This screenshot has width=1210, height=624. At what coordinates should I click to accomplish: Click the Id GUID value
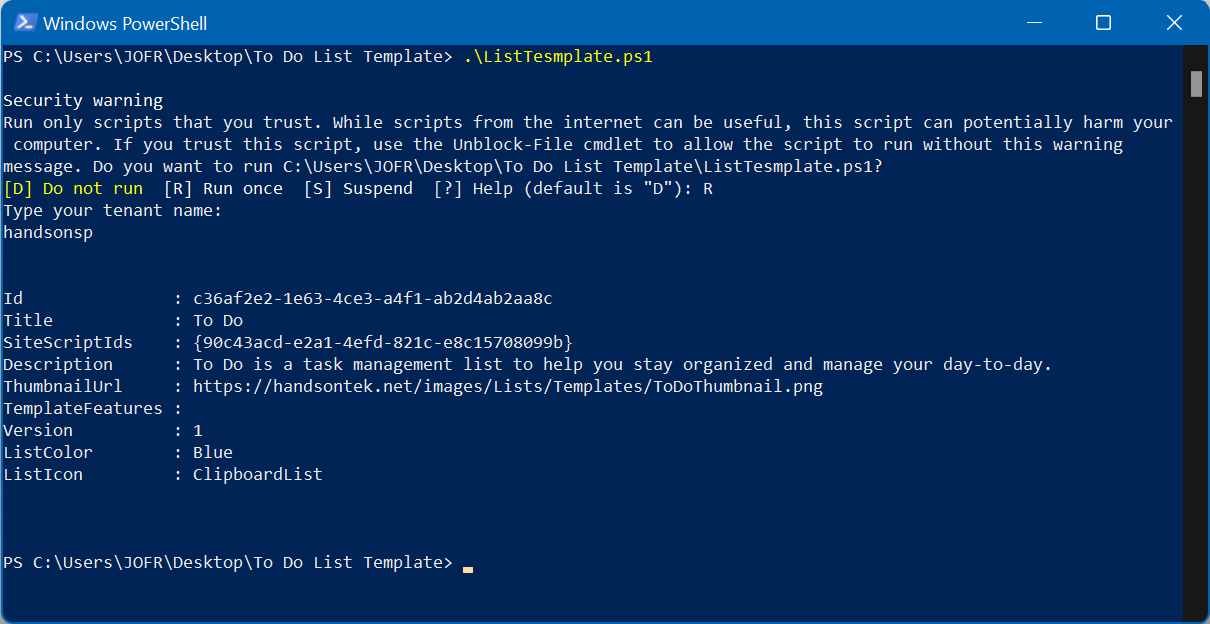click(x=372, y=298)
